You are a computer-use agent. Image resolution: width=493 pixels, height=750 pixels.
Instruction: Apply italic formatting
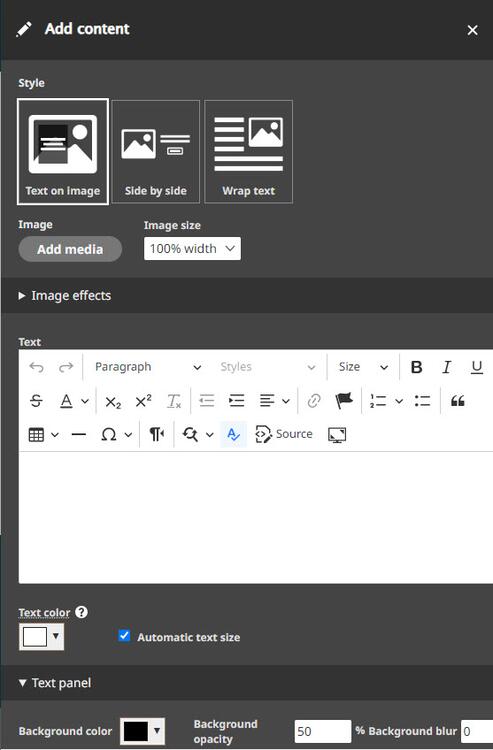pos(447,367)
